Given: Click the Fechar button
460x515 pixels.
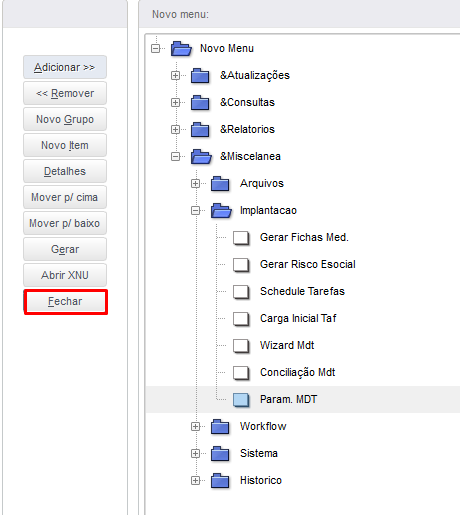Looking at the screenshot, I should point(66,302).
